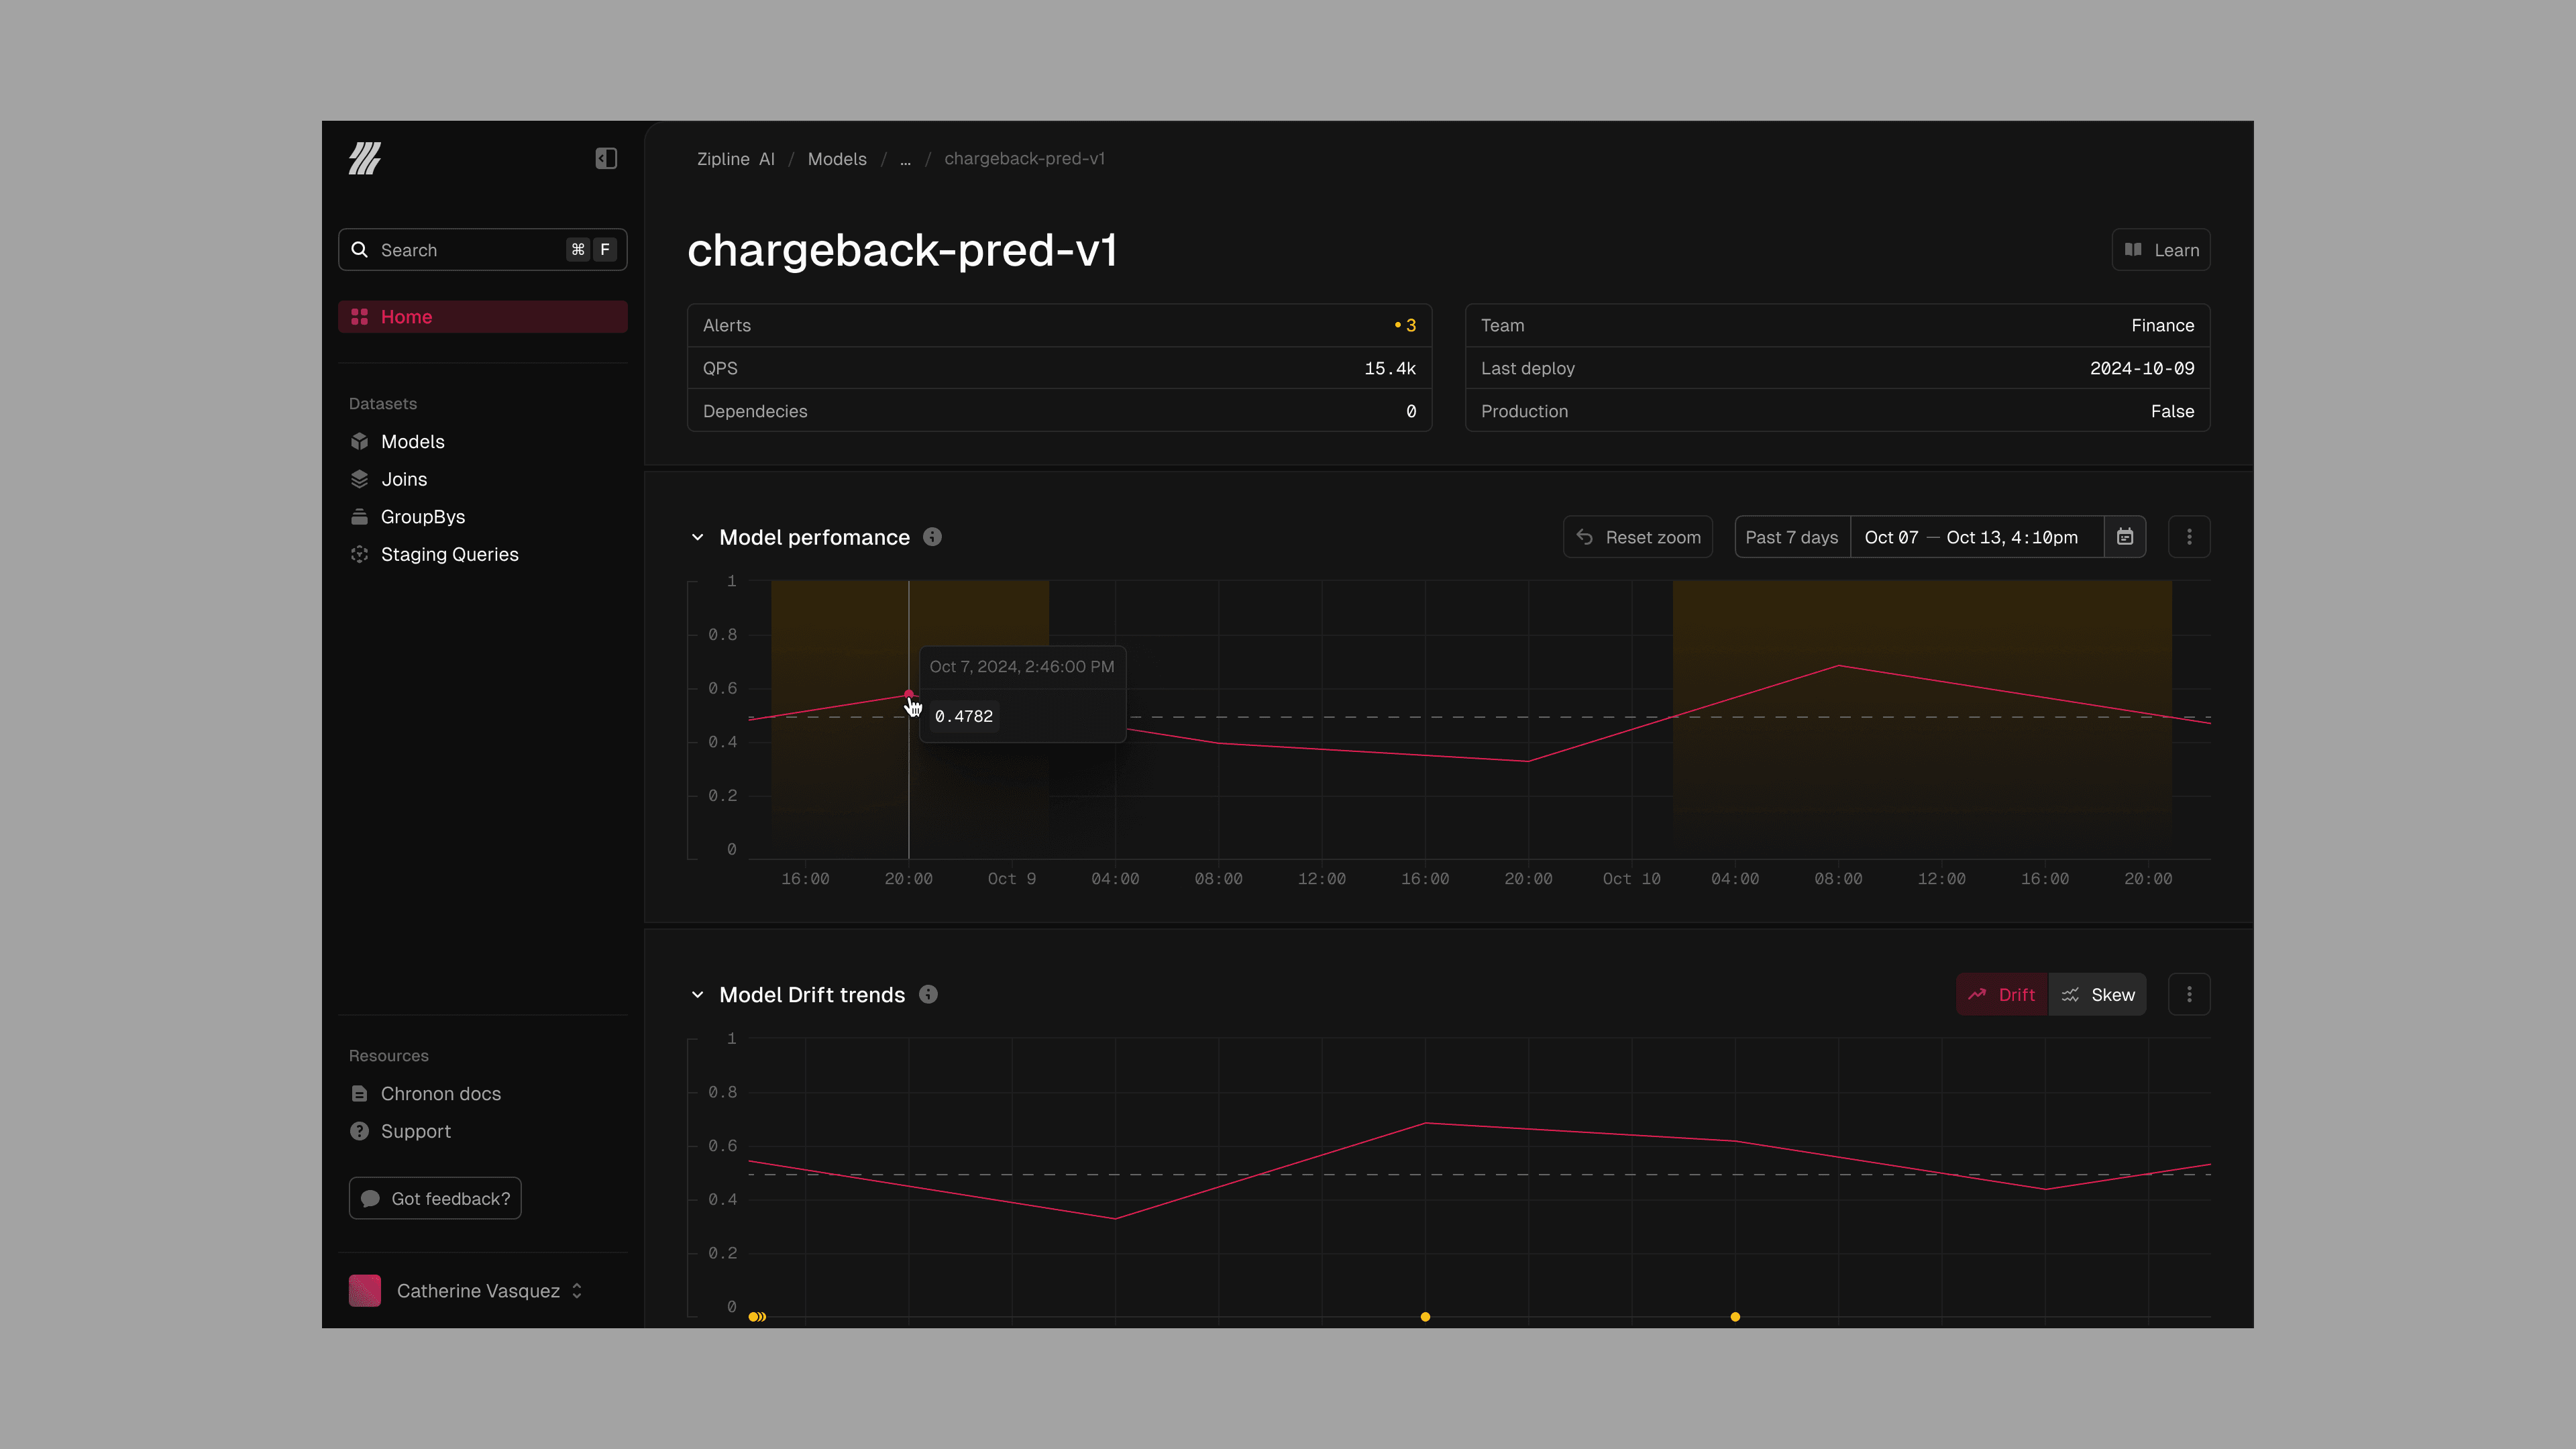Follow the Models breadcrumb link

(837, 159)
